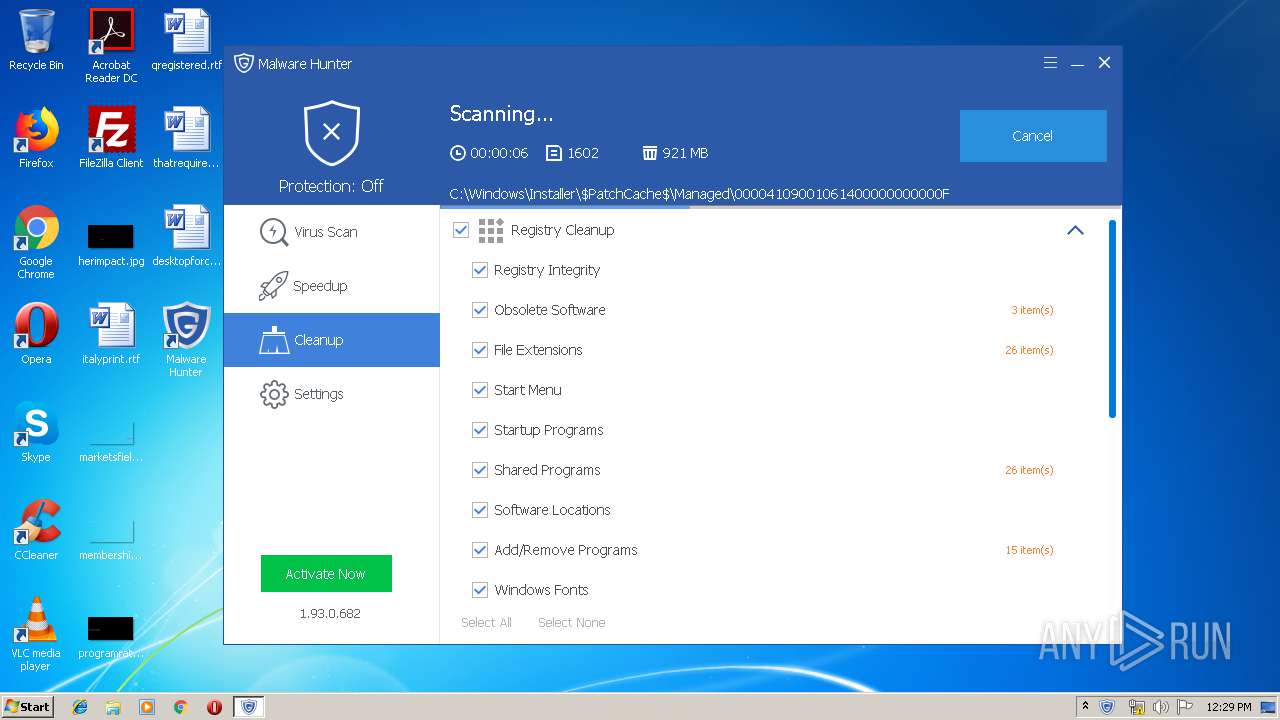Screen dimensions: 1280x720
Task: Select Malware Hunter desktop shortcut
Action: pos(186,340)
